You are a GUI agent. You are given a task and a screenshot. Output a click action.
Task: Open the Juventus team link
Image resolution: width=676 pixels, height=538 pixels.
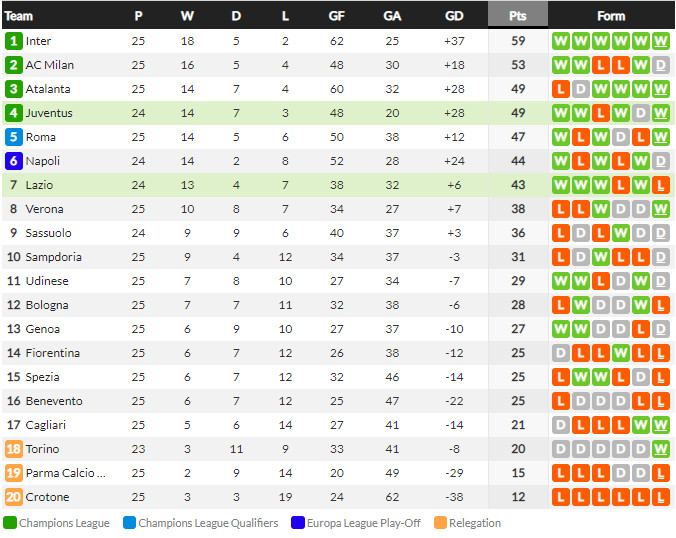click(49, 113)
